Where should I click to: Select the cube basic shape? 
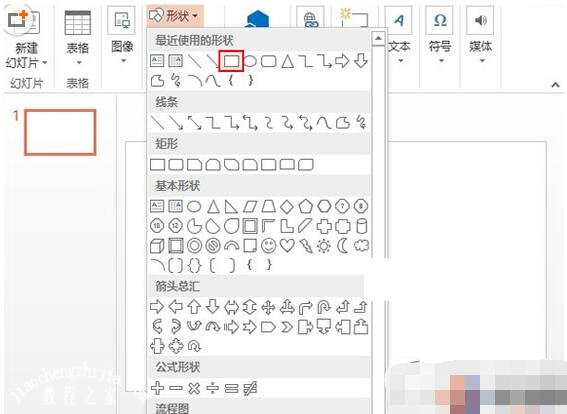[157, 246]
